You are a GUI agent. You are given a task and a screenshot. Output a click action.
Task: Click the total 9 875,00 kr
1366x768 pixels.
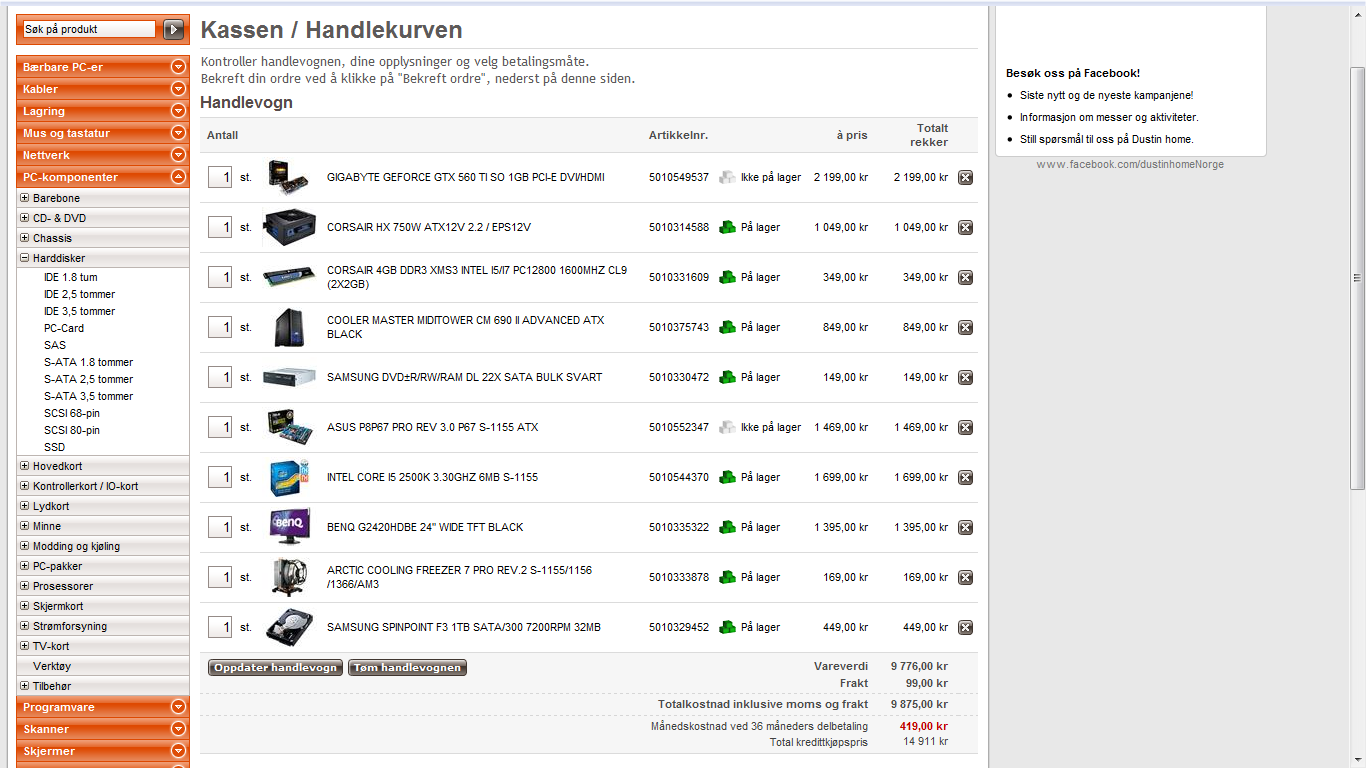click(x=919, y=704)
